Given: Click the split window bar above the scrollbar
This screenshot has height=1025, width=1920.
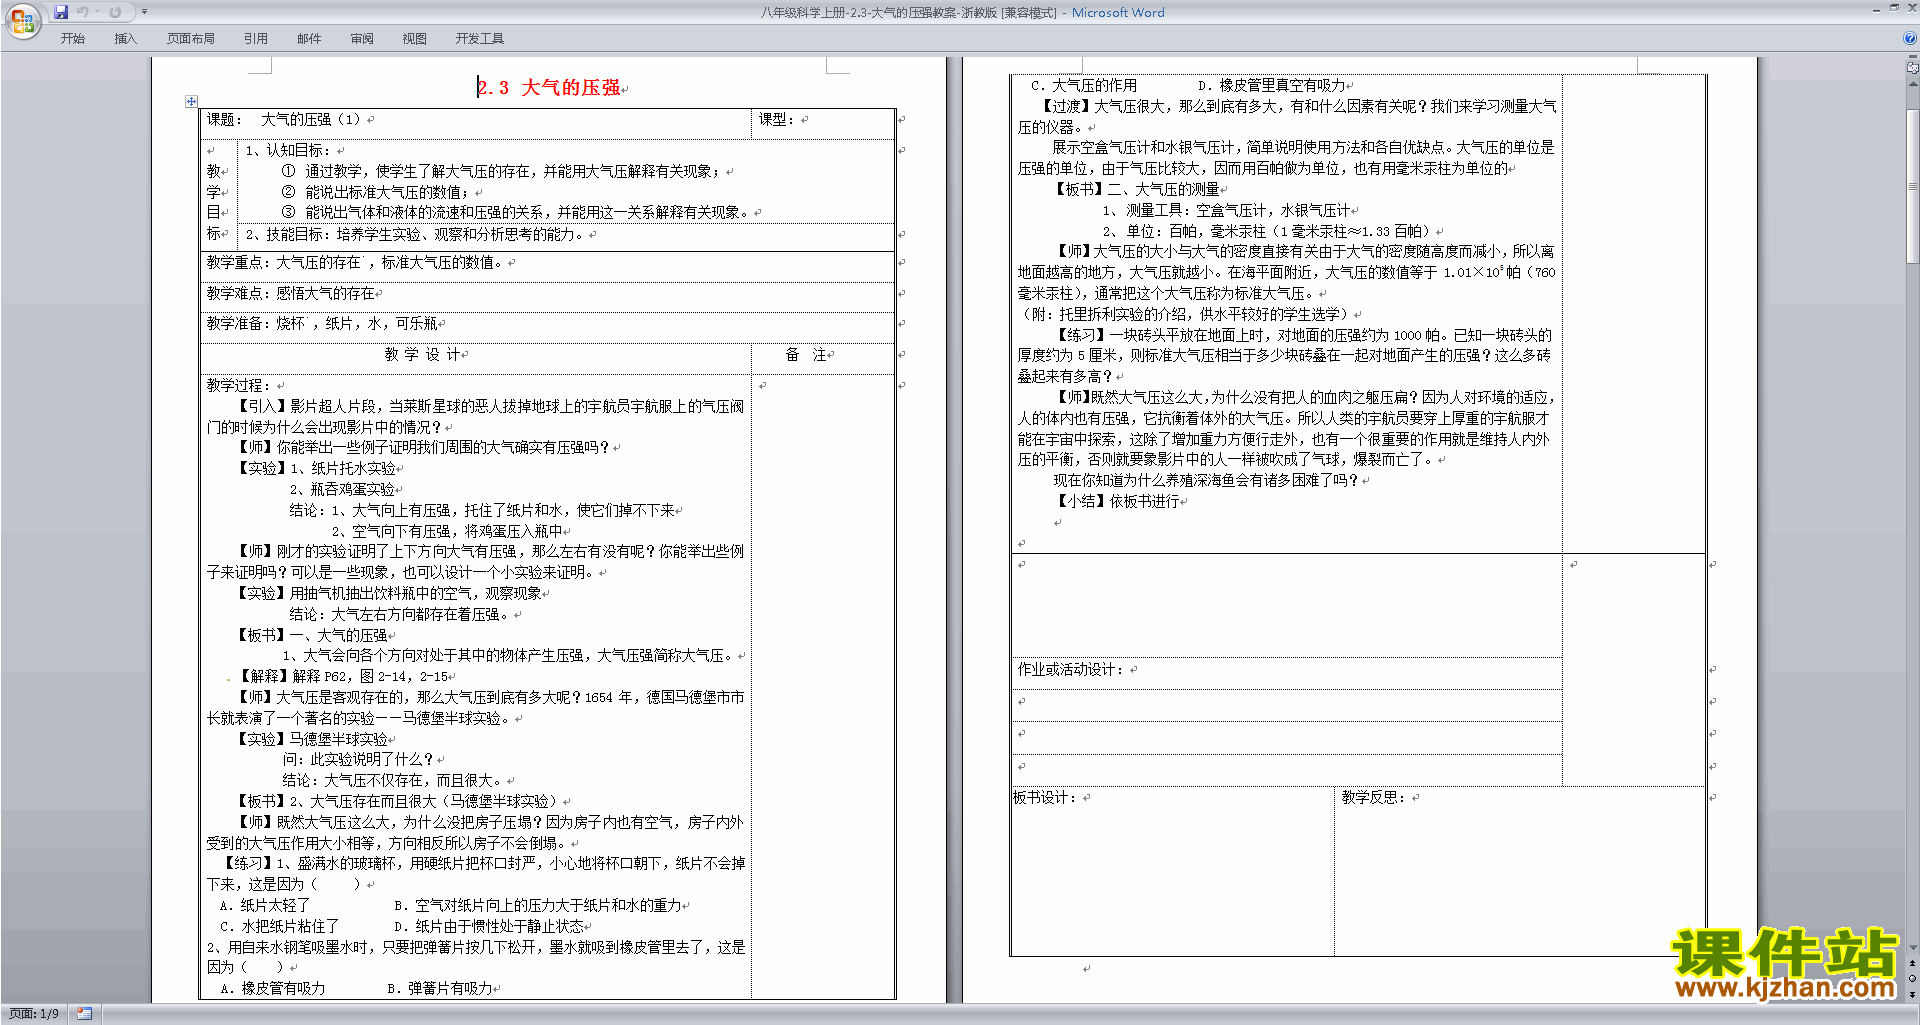Looking at the screenshot, I should pos(1913,58).
